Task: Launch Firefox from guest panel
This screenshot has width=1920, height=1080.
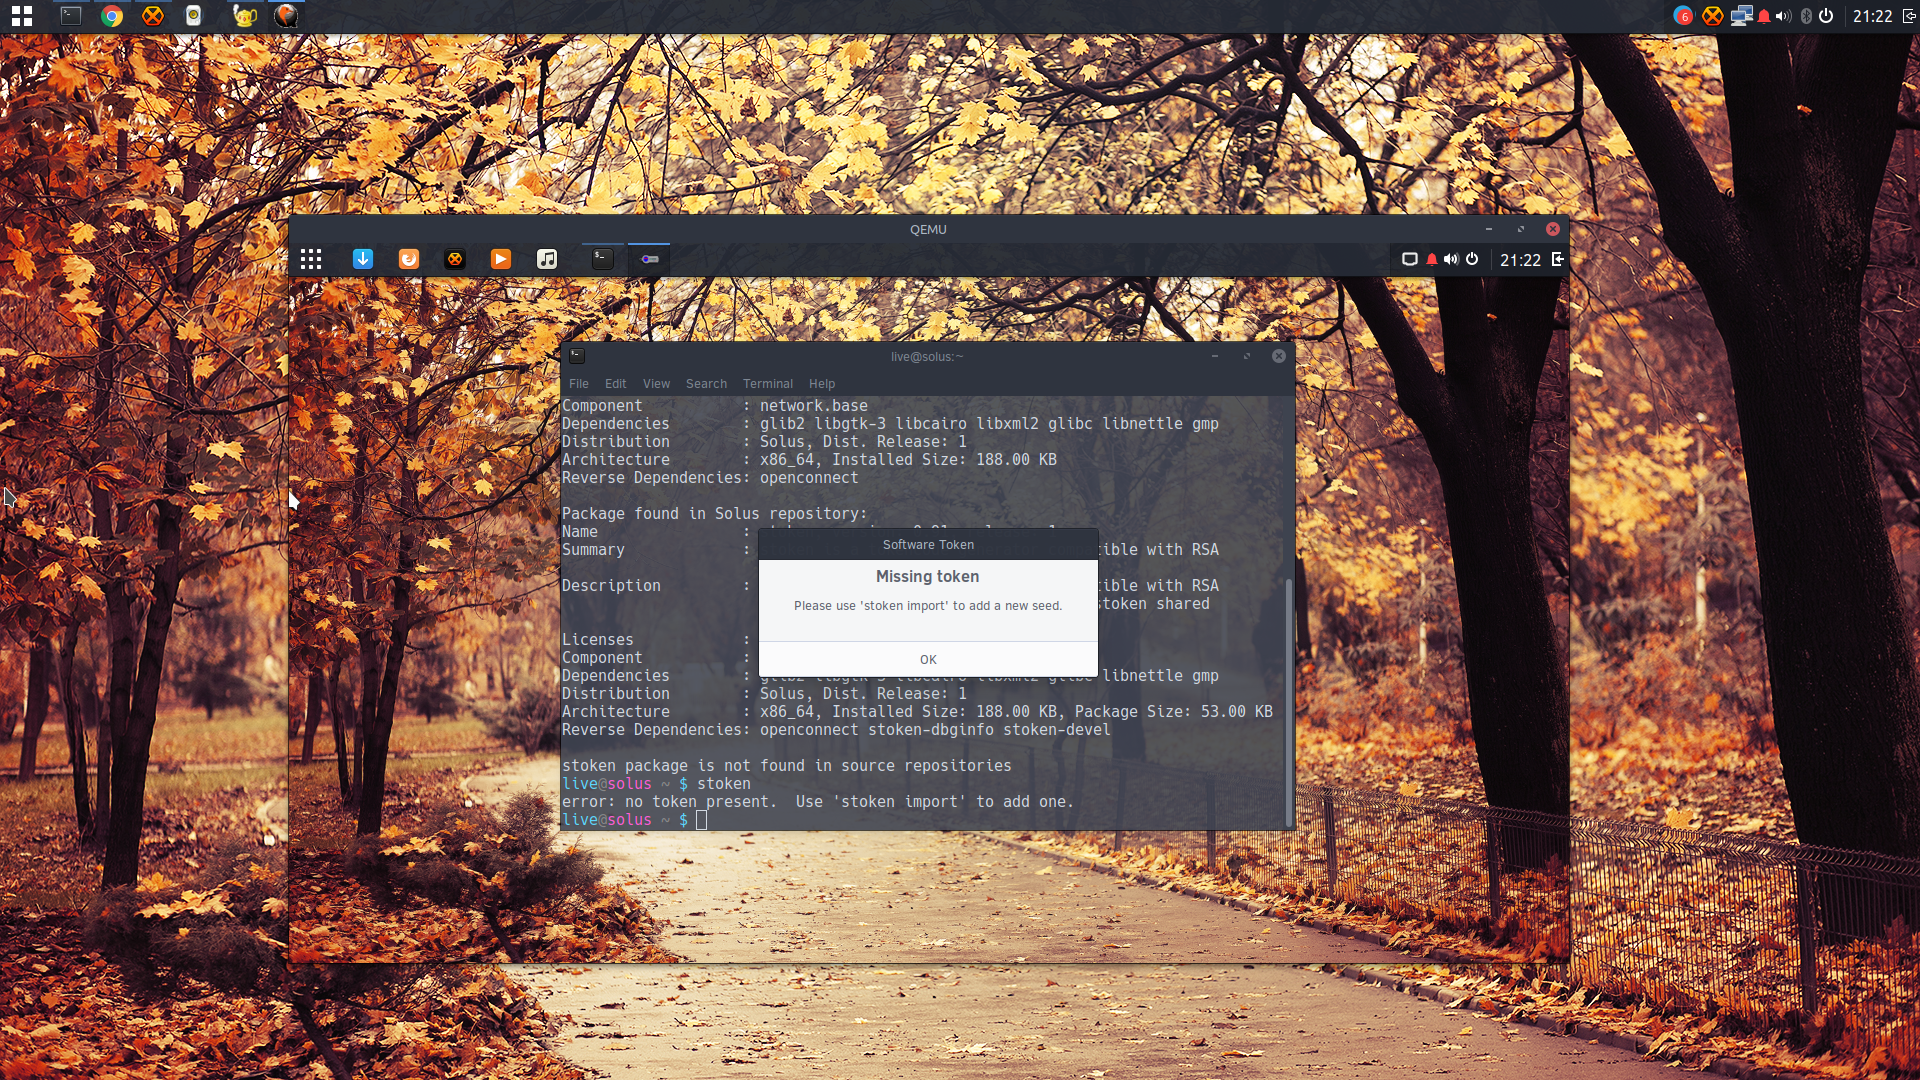Action: [x=409, y=259]
